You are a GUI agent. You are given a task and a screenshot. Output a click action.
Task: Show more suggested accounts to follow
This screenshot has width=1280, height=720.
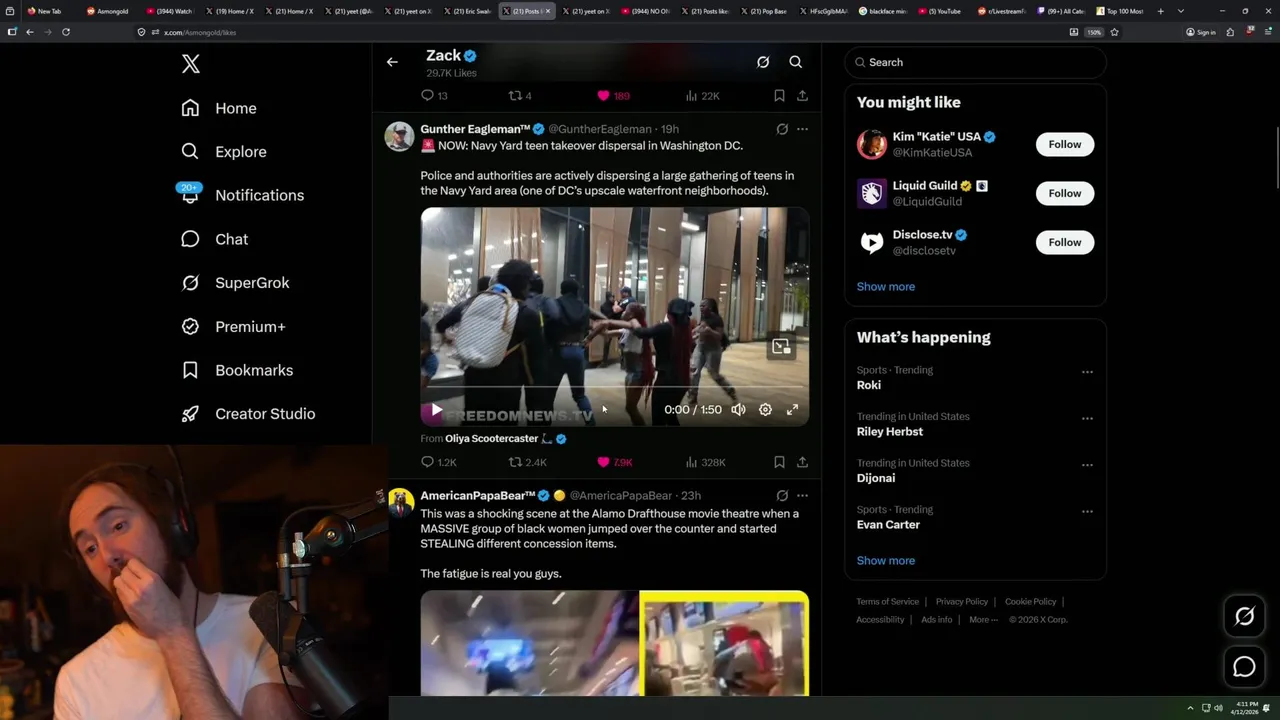[x=886, y=287]
